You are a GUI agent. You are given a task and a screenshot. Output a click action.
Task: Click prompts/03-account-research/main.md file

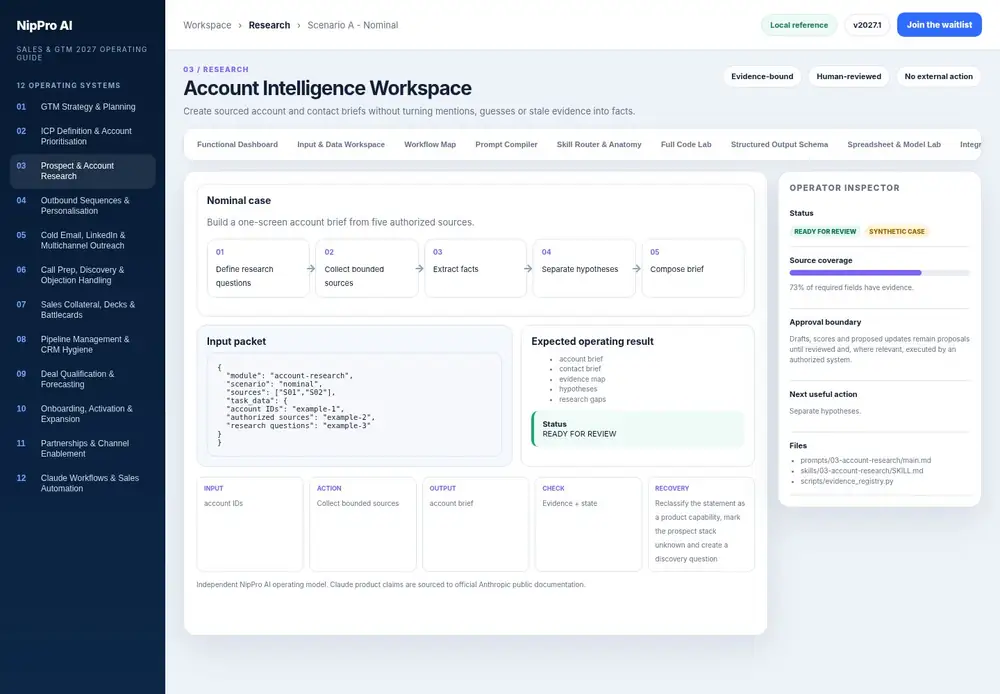point(865,460)
